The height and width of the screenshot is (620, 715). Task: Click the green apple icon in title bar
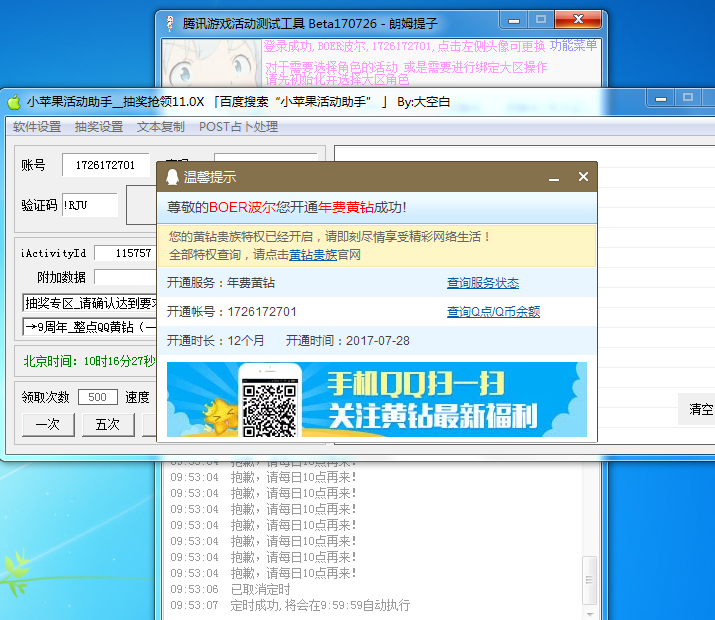(14, 102)
